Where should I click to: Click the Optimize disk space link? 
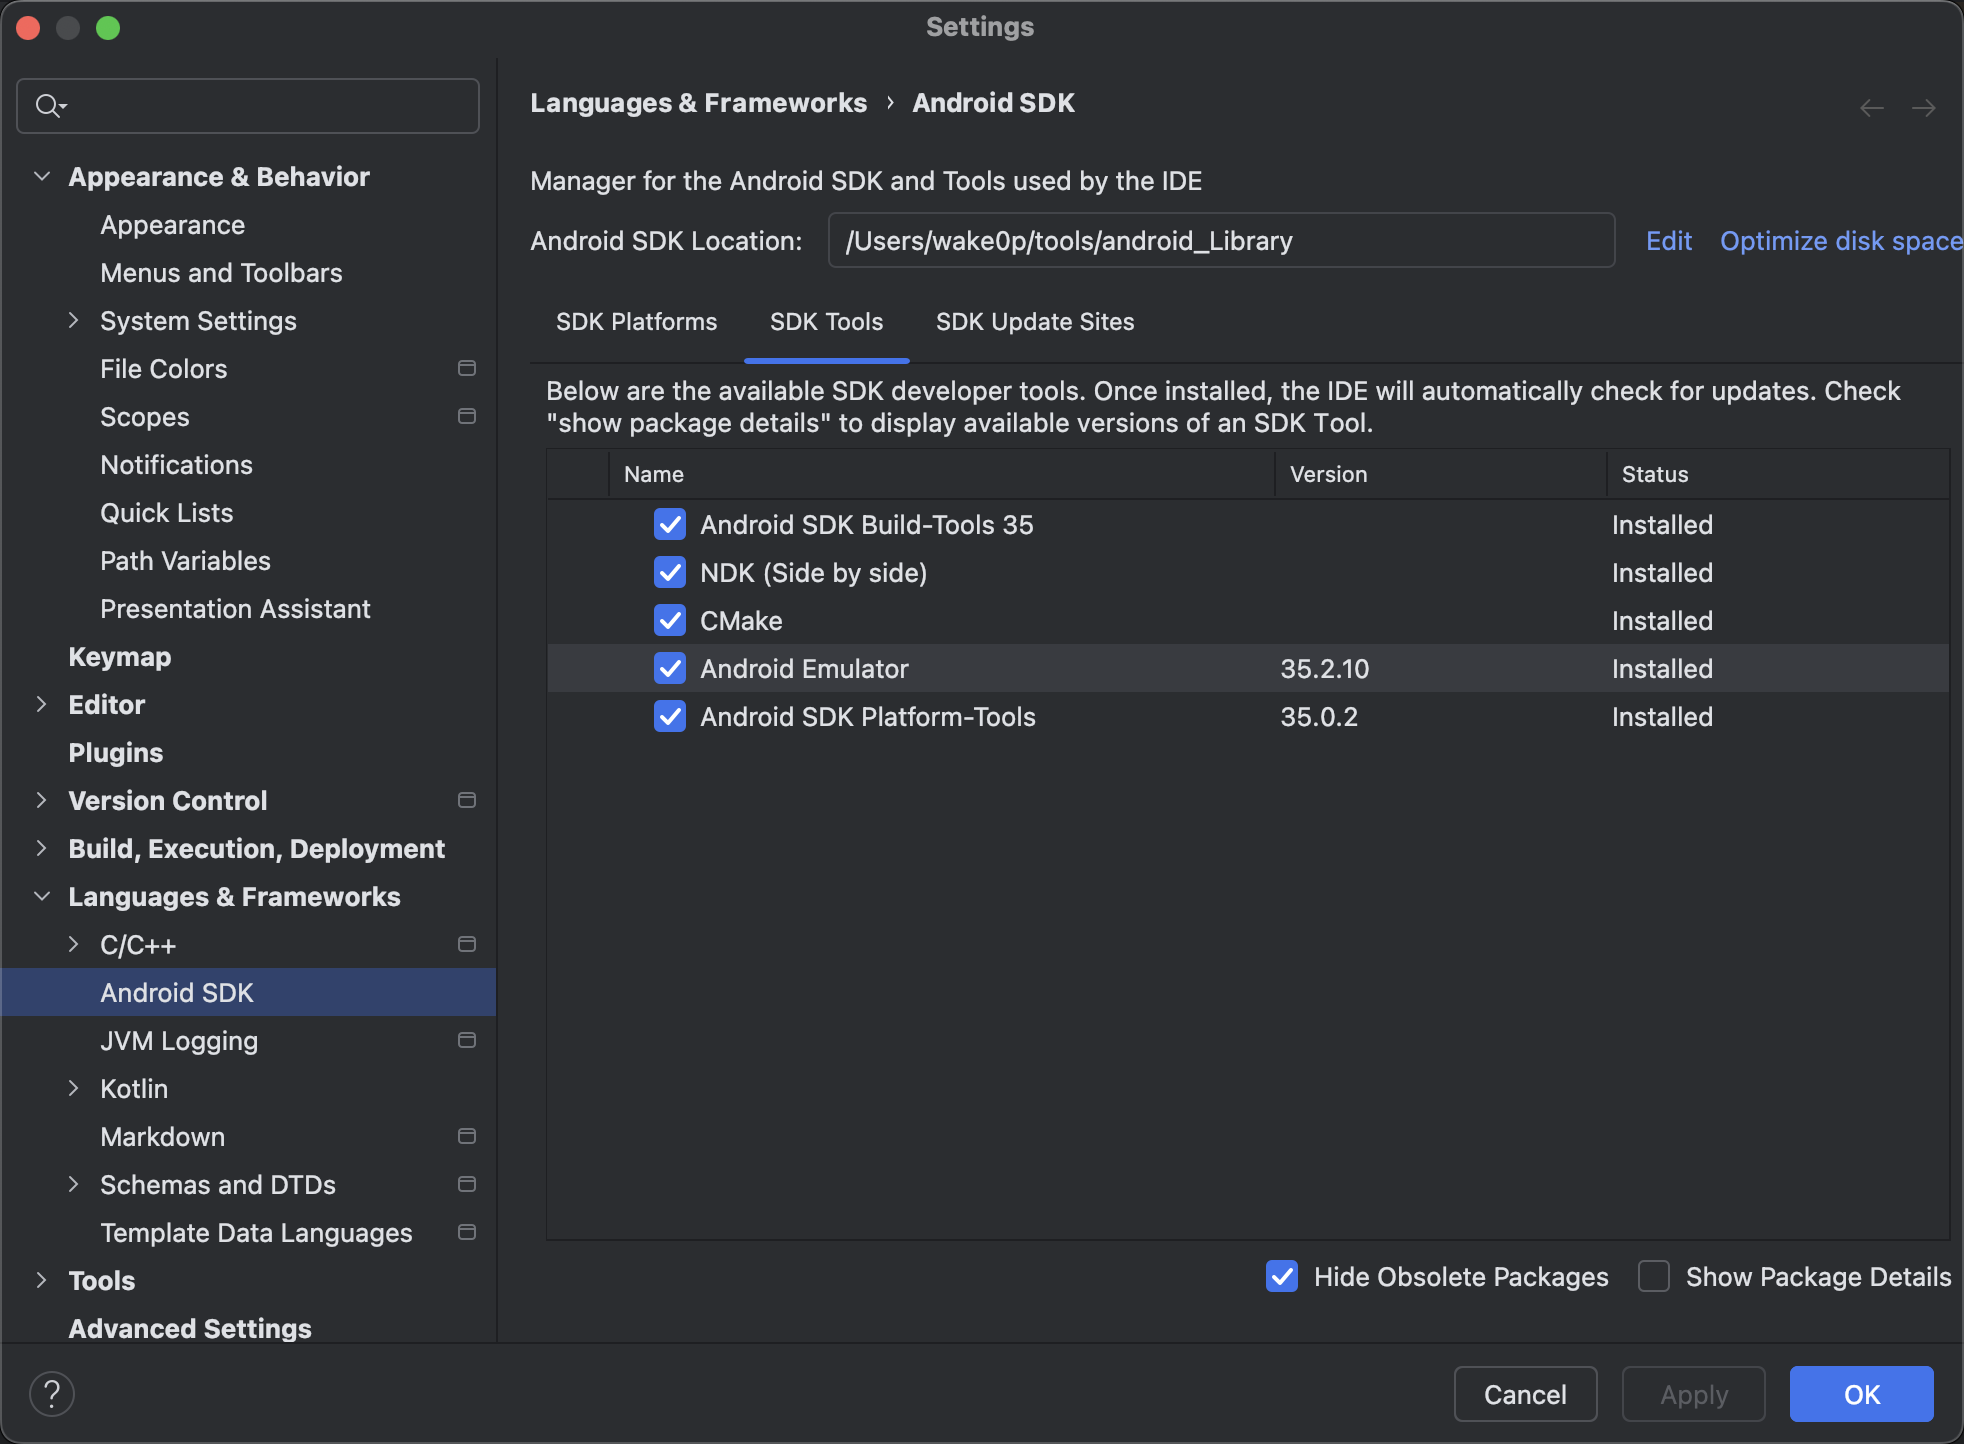click(x=1841, y=241)
